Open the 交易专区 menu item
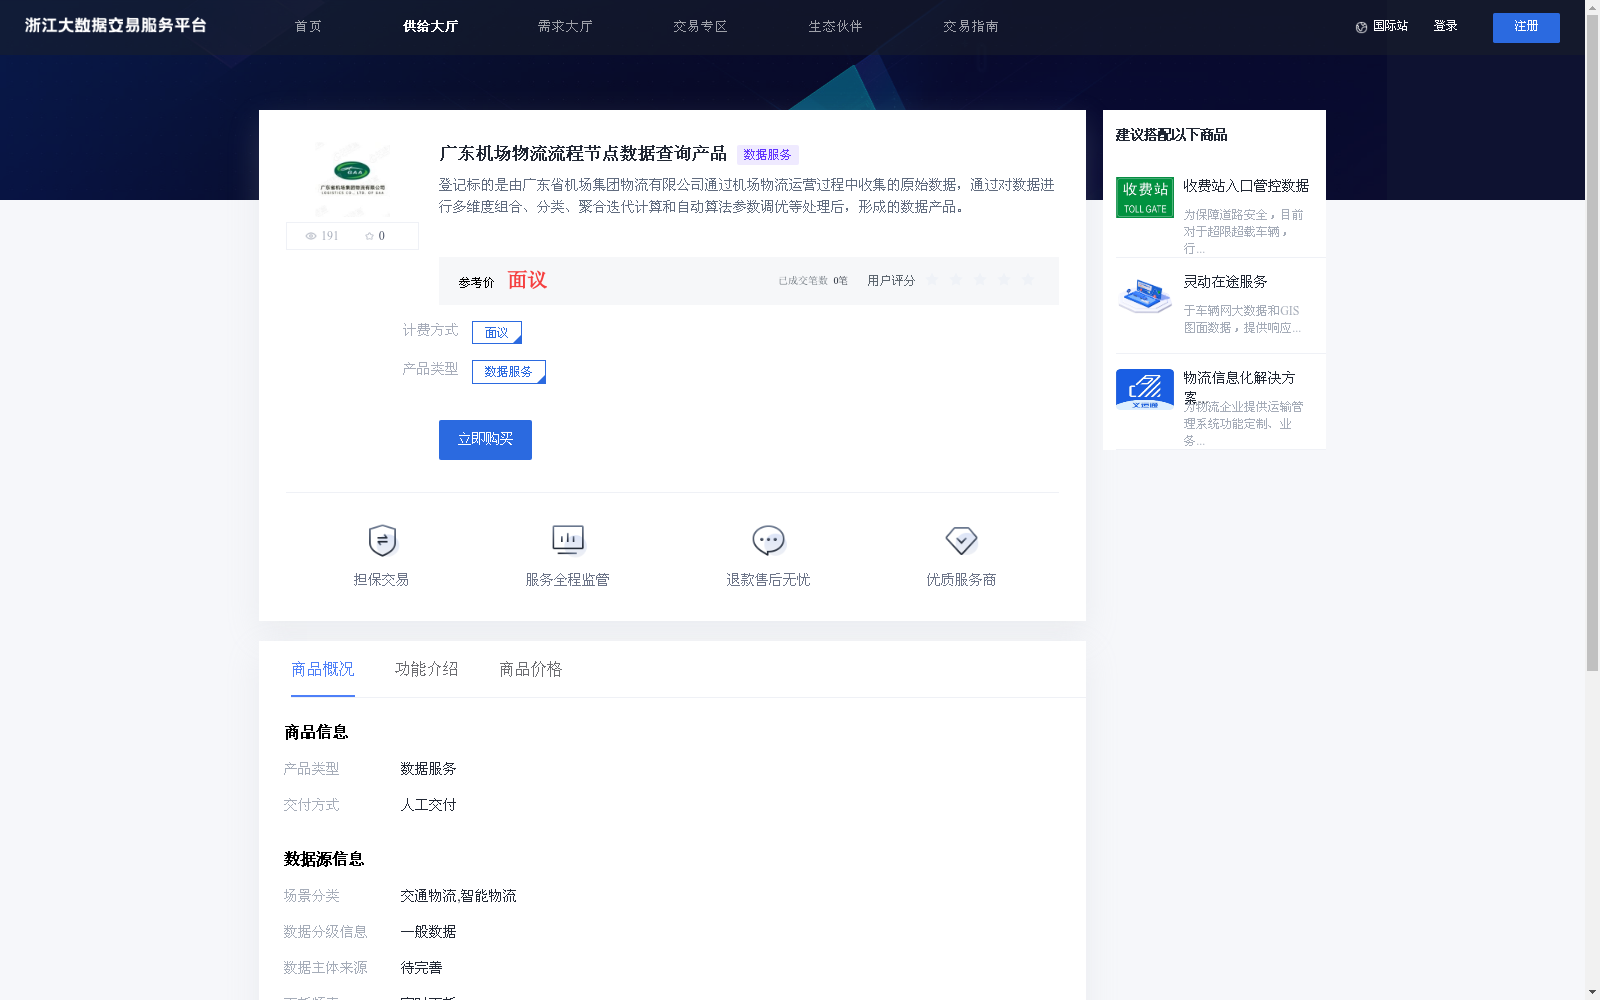The width and height of the screenshot is (1600, 1000). point(700,27)
